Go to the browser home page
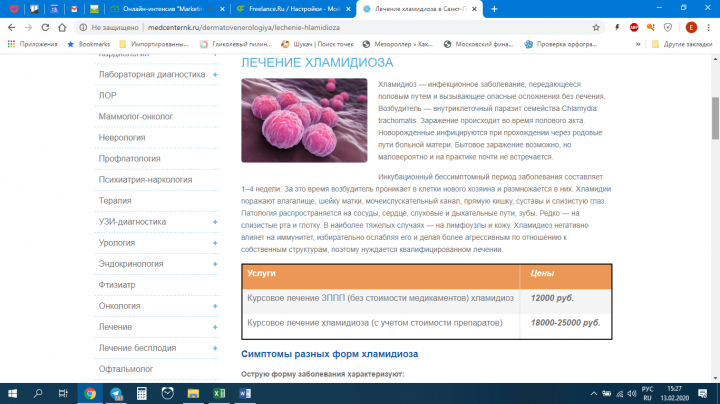Image resolution: width=720 pixels, height=404 pixels. point(62,28)
